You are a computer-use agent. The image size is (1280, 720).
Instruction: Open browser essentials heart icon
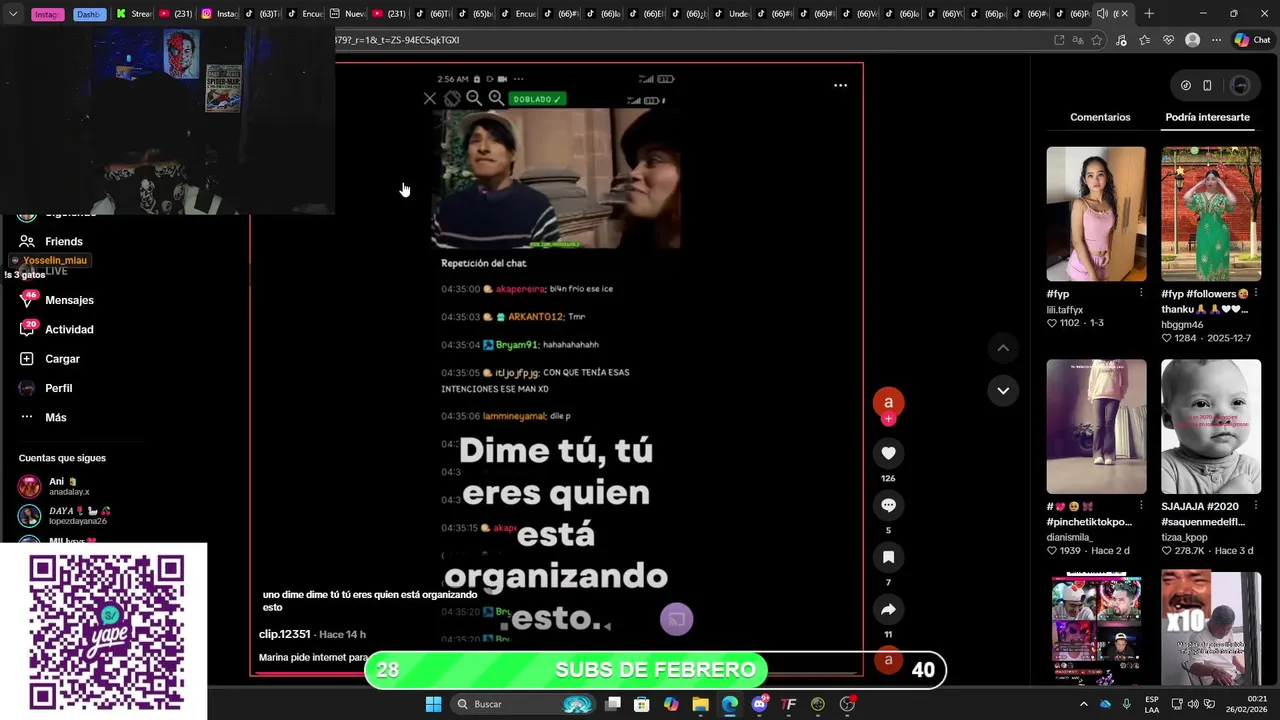(x=1168, y=40)
